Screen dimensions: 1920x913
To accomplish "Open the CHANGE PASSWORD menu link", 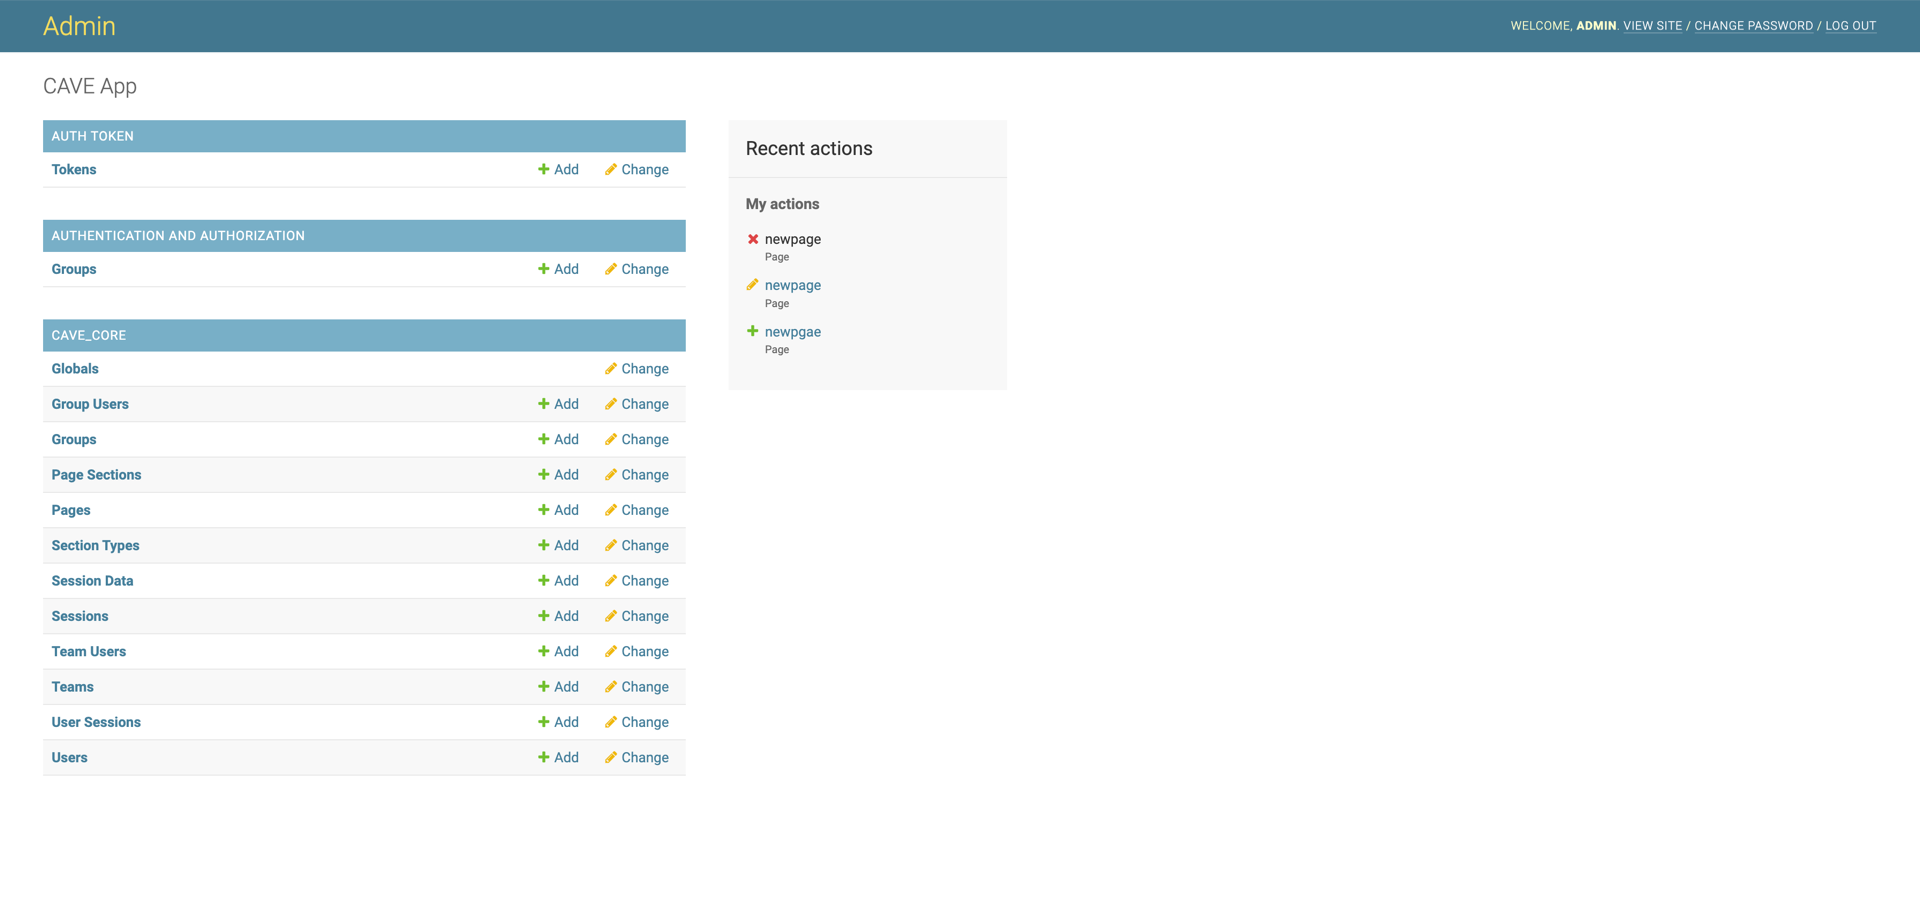I will pyautogui.click(x=1753, y=25).
